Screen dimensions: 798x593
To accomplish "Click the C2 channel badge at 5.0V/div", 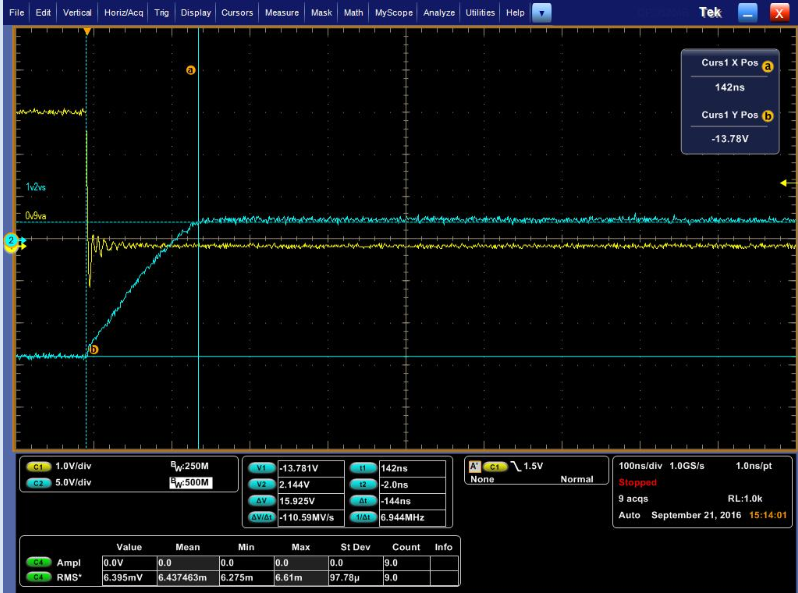I will pos(39,481).
